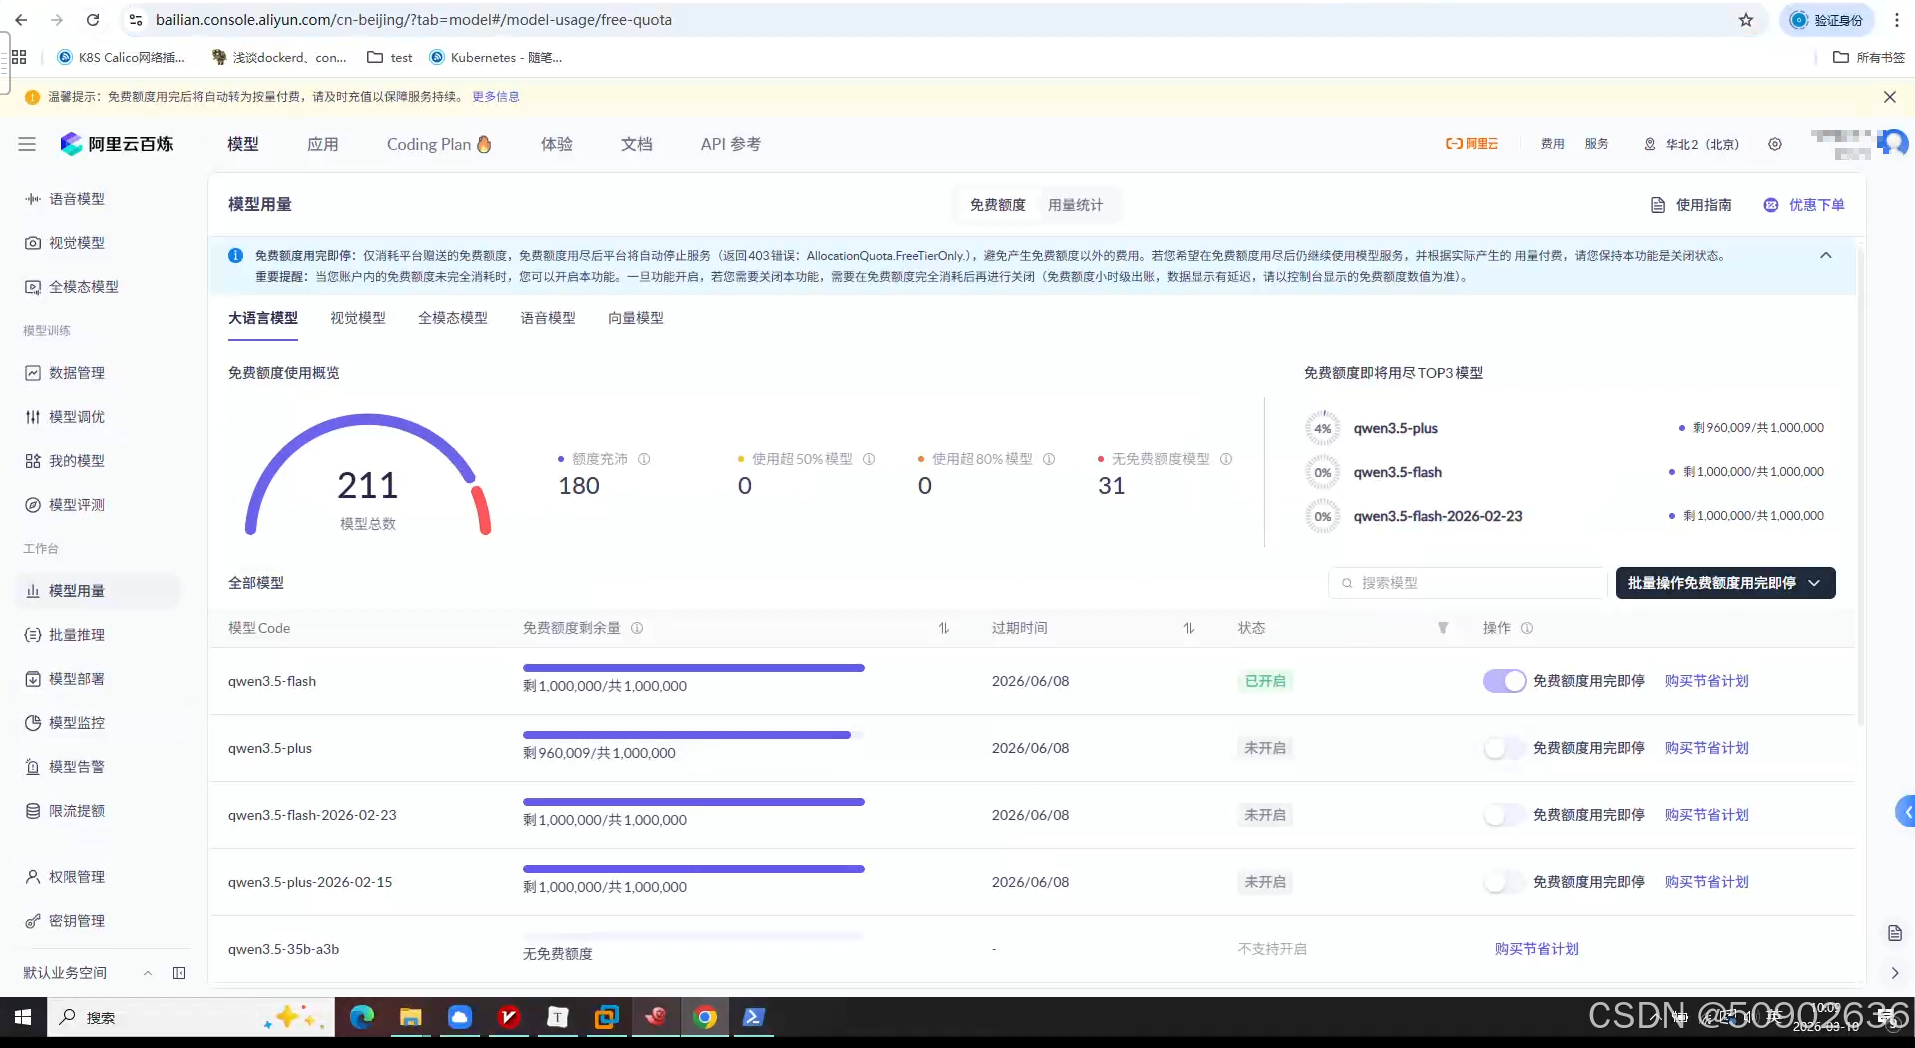Click info icon next to 无免费额度模型
1915x1048 pixels.
1226,459
